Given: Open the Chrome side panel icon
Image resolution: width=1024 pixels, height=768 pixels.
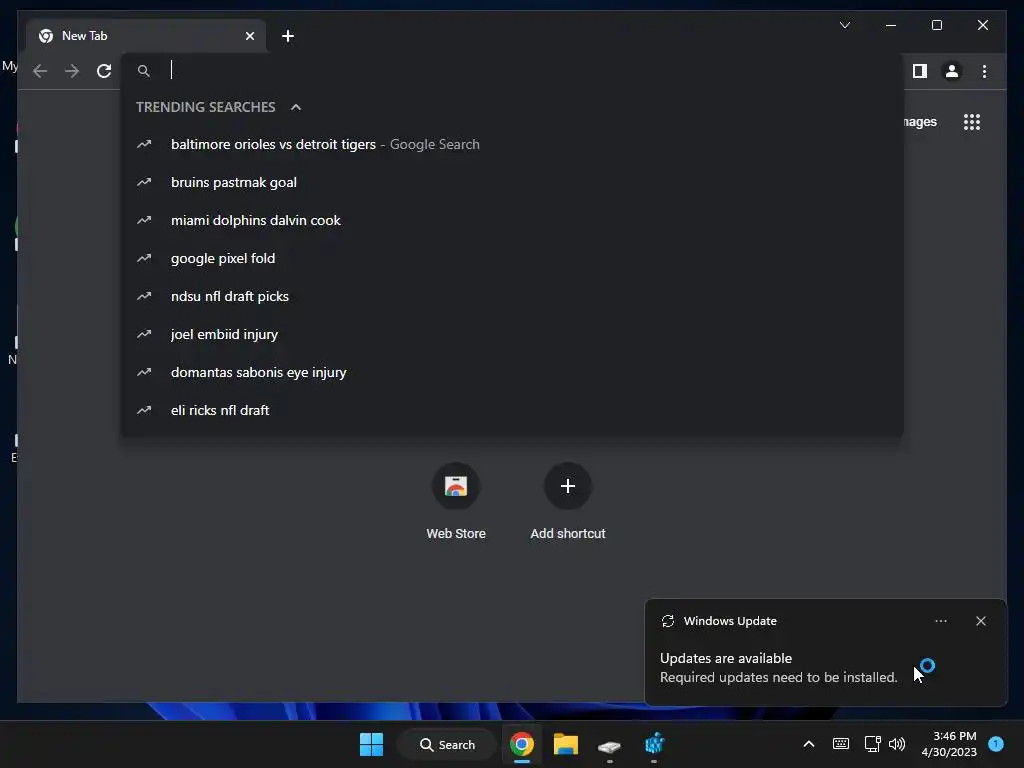Looking at the screenshot, I should [920, 71].
